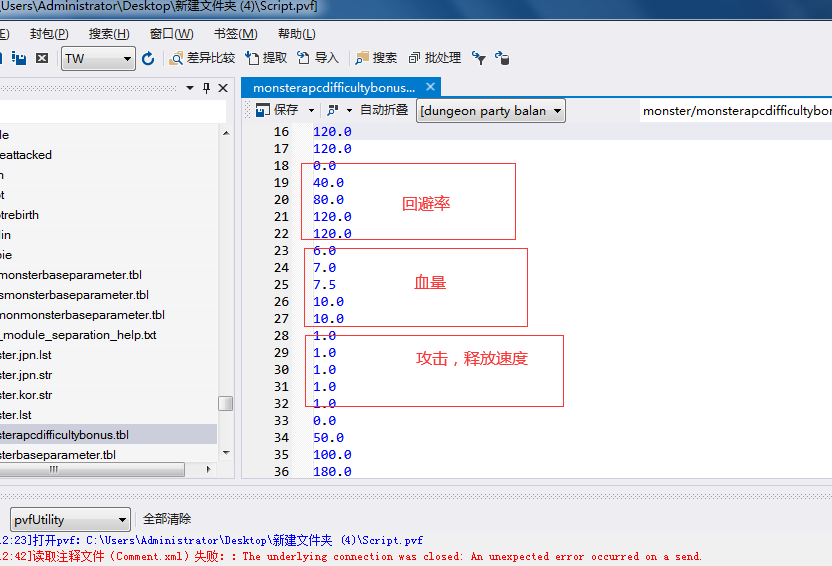
Task: Click the refresh icon next to TW
Action: click(x=148, y=59)
